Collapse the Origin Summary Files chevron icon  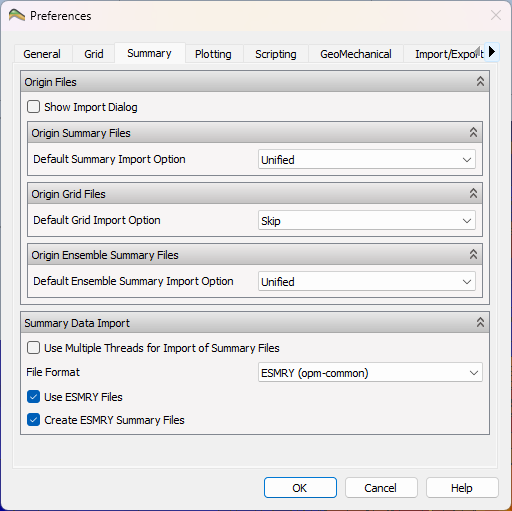click(473, 132)
